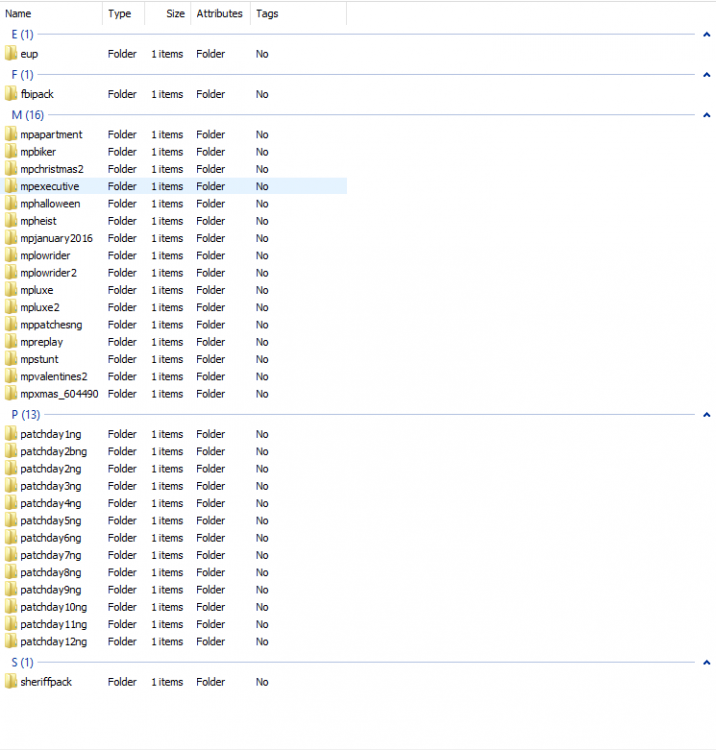Collapse the S group with its chevron
The height and width of the screenshot is (750, 716).
(x=706, y=662)
